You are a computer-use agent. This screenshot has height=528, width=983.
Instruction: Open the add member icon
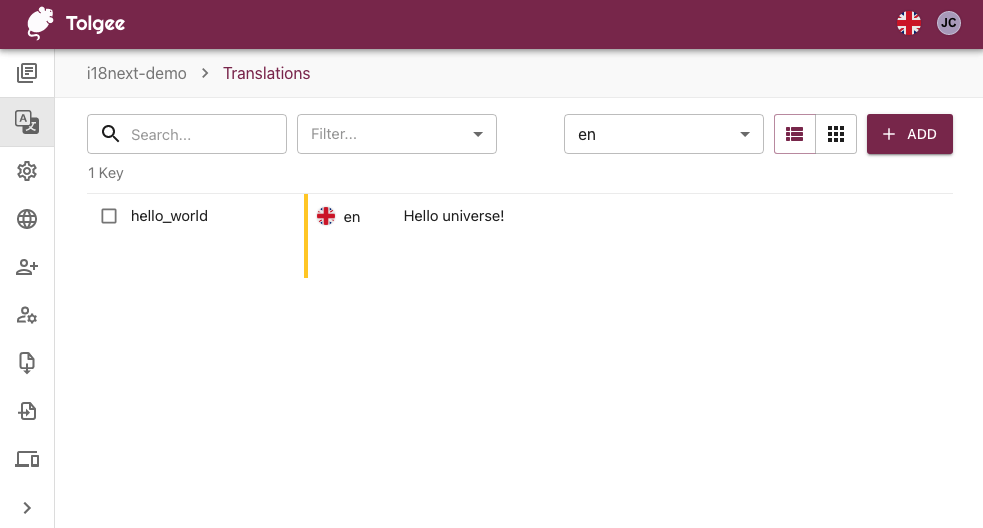click(27, 267)
